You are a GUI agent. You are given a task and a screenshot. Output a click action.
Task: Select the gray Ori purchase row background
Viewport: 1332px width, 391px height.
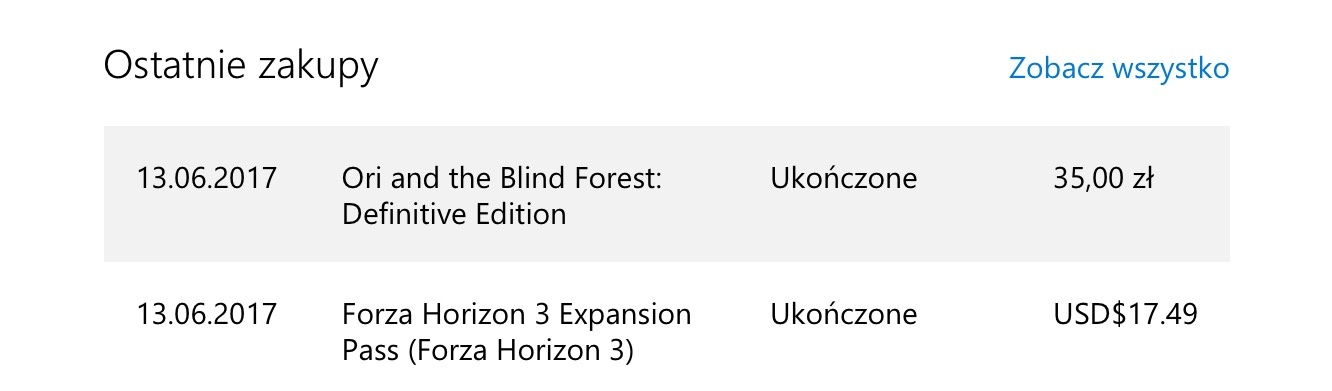pyautogui.click(x=667, y=194)
